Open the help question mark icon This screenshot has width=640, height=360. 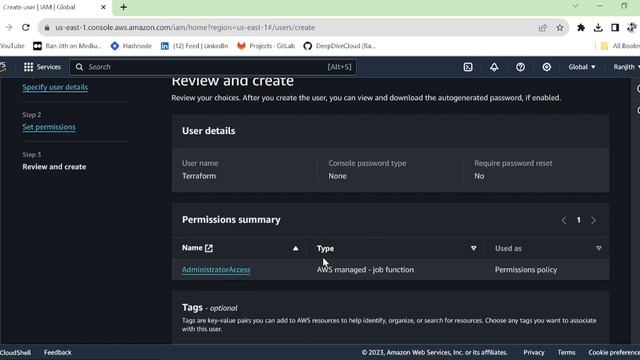[x=520, y=67]
